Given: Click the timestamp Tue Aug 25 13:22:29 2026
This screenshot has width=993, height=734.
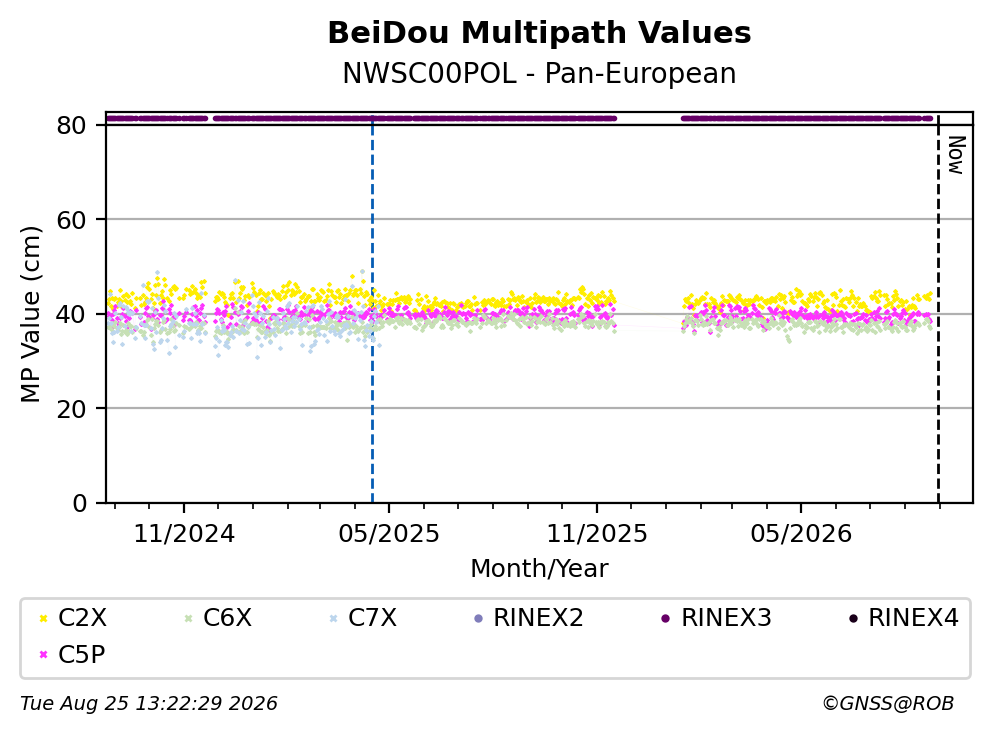Looking at the screenshot, I should [x=149, y=704].
